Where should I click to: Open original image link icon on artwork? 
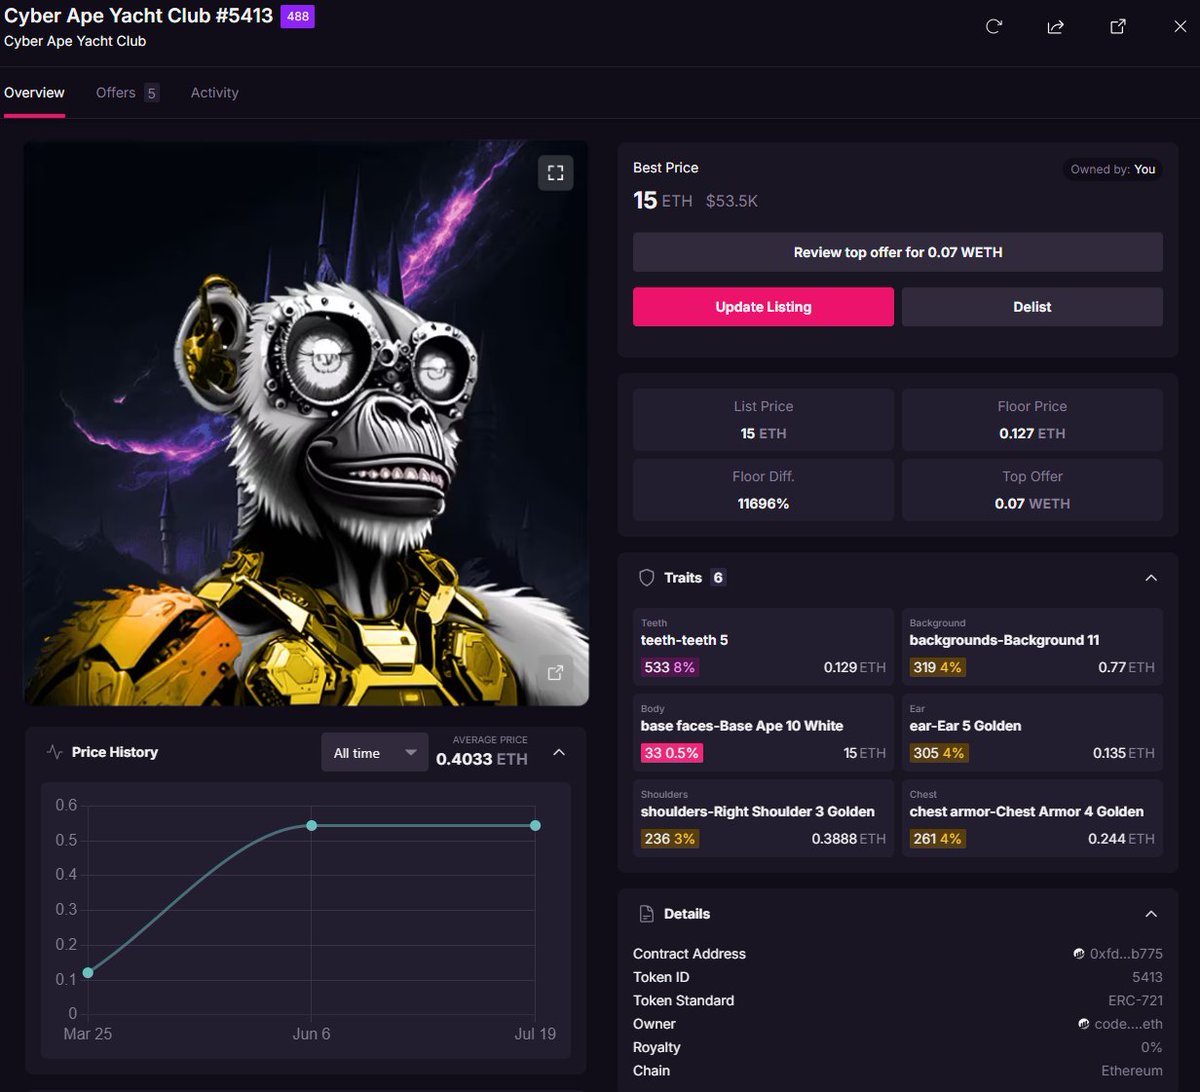click(555, 672)
